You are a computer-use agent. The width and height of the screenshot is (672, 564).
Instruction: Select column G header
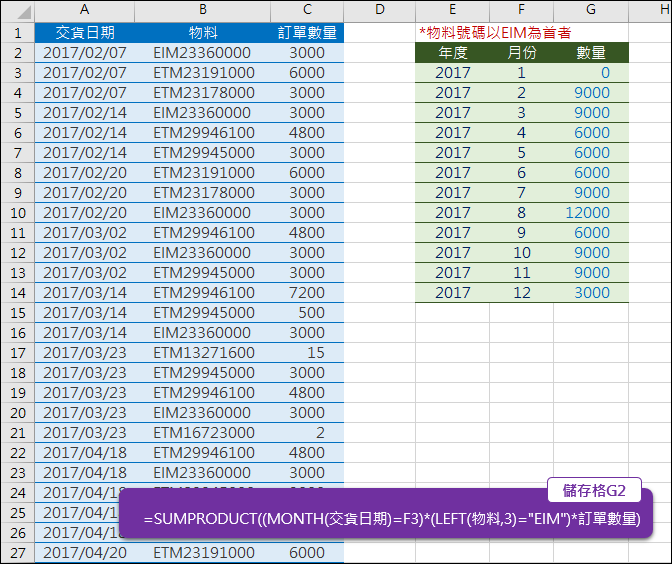[591, 10]
